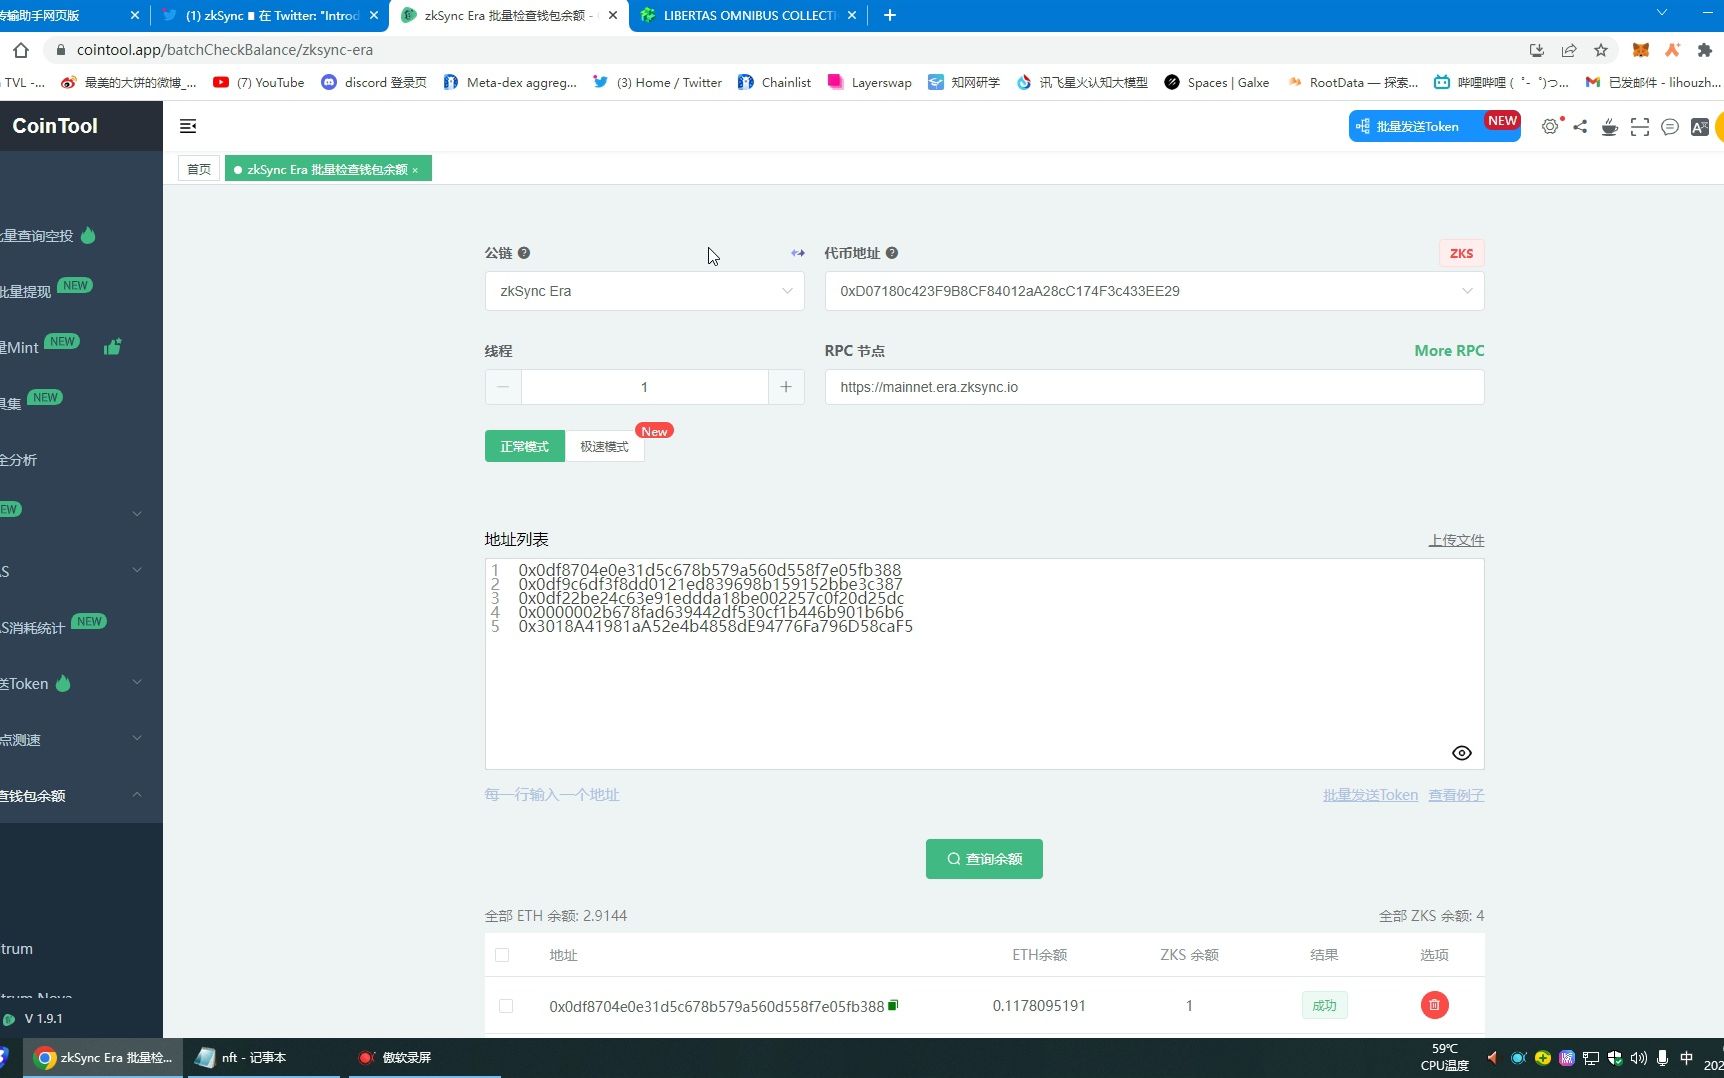Click the coffee cup donate icon

pyautogui.click(x=1610, y=126)
